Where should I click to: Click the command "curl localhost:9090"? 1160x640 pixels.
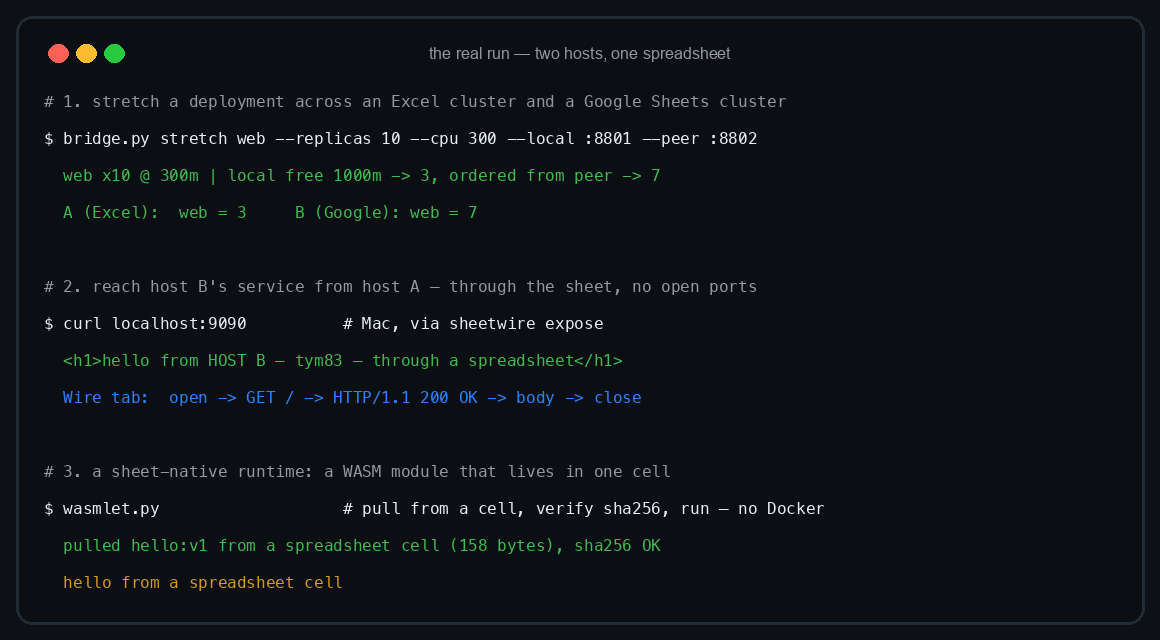[145, 323]
